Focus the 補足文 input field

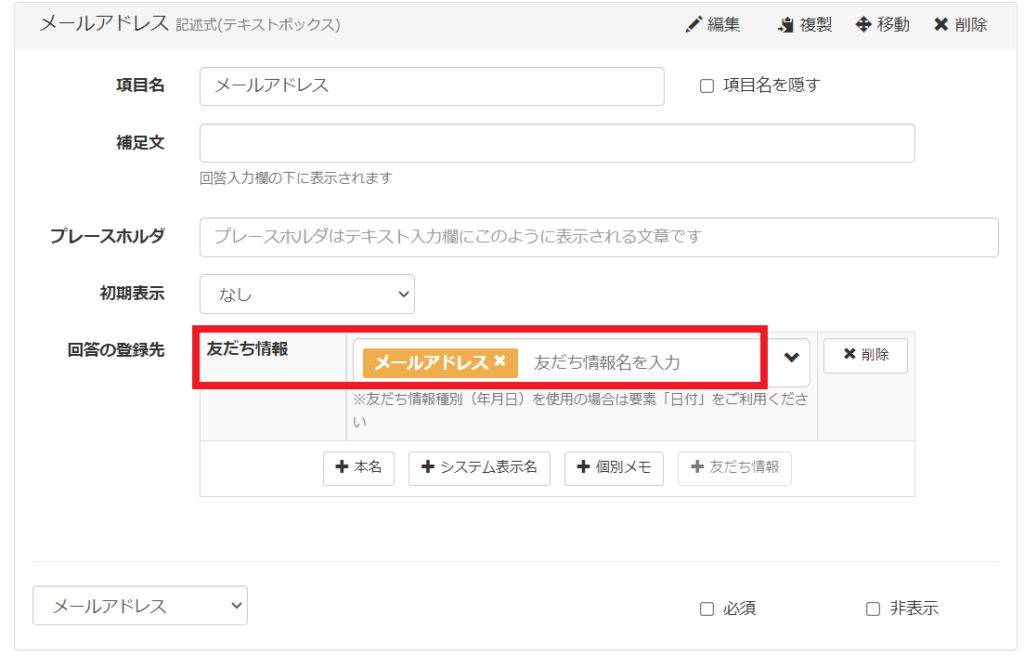pyautogui.click(x=557, y=143)
